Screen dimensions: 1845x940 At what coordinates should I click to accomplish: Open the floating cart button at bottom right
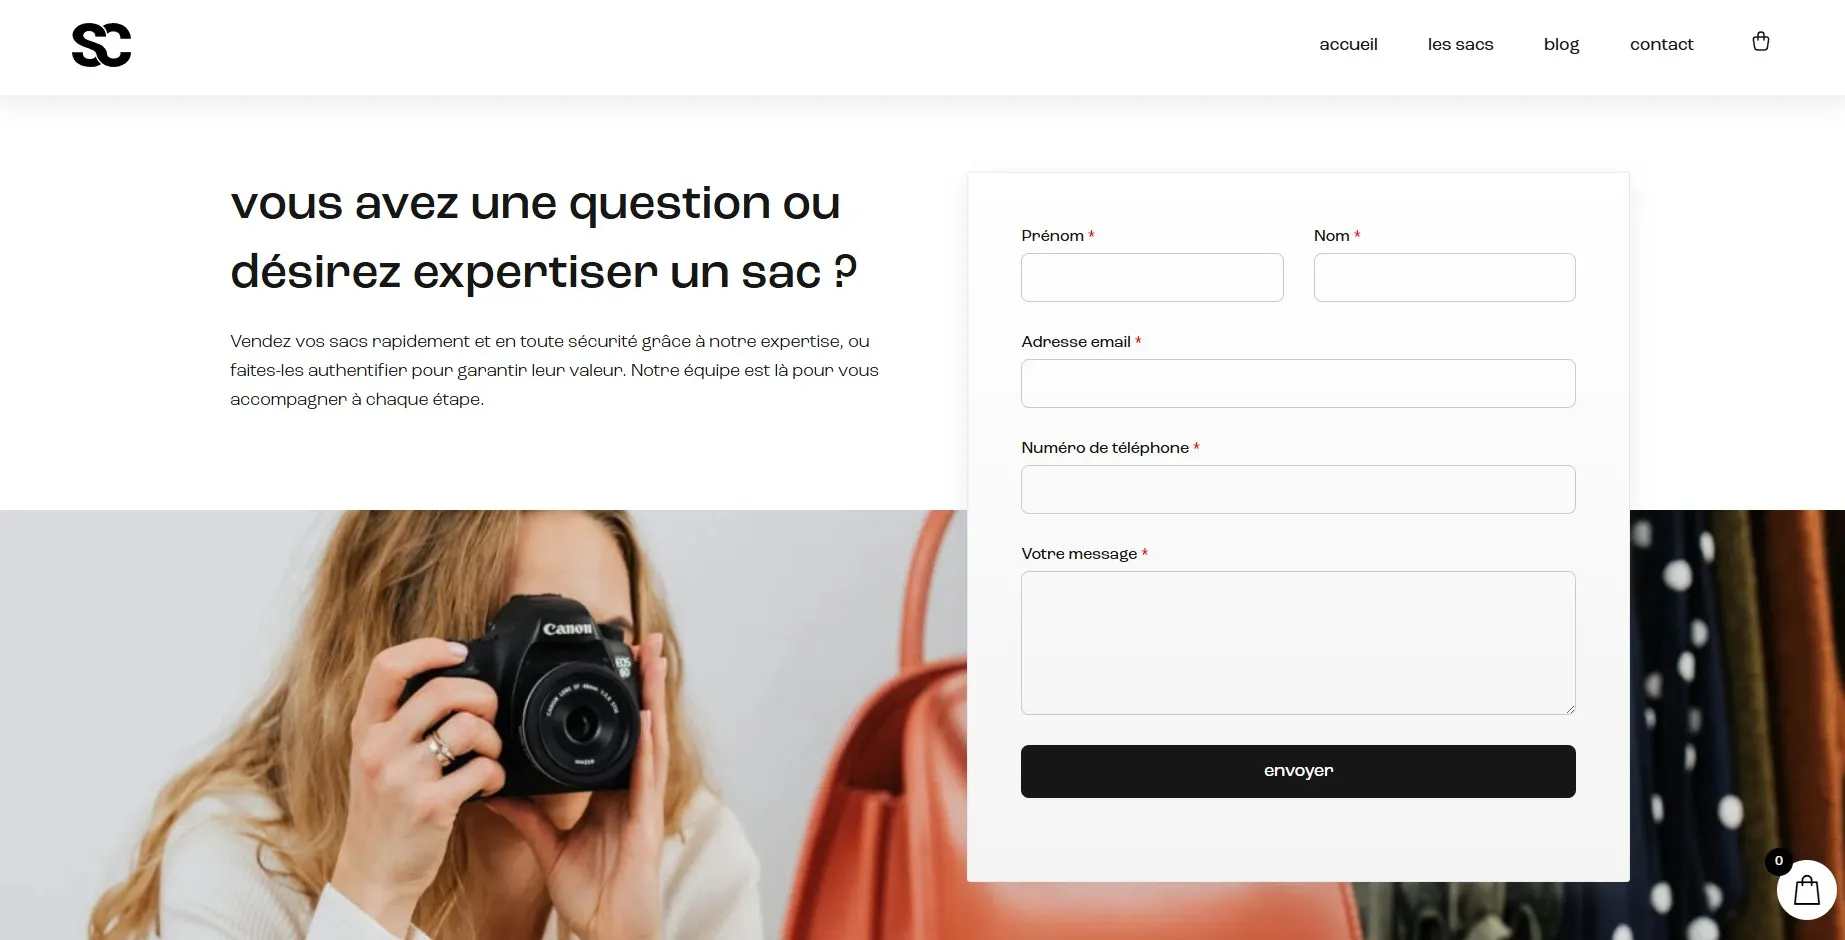tap(1806, 890)
